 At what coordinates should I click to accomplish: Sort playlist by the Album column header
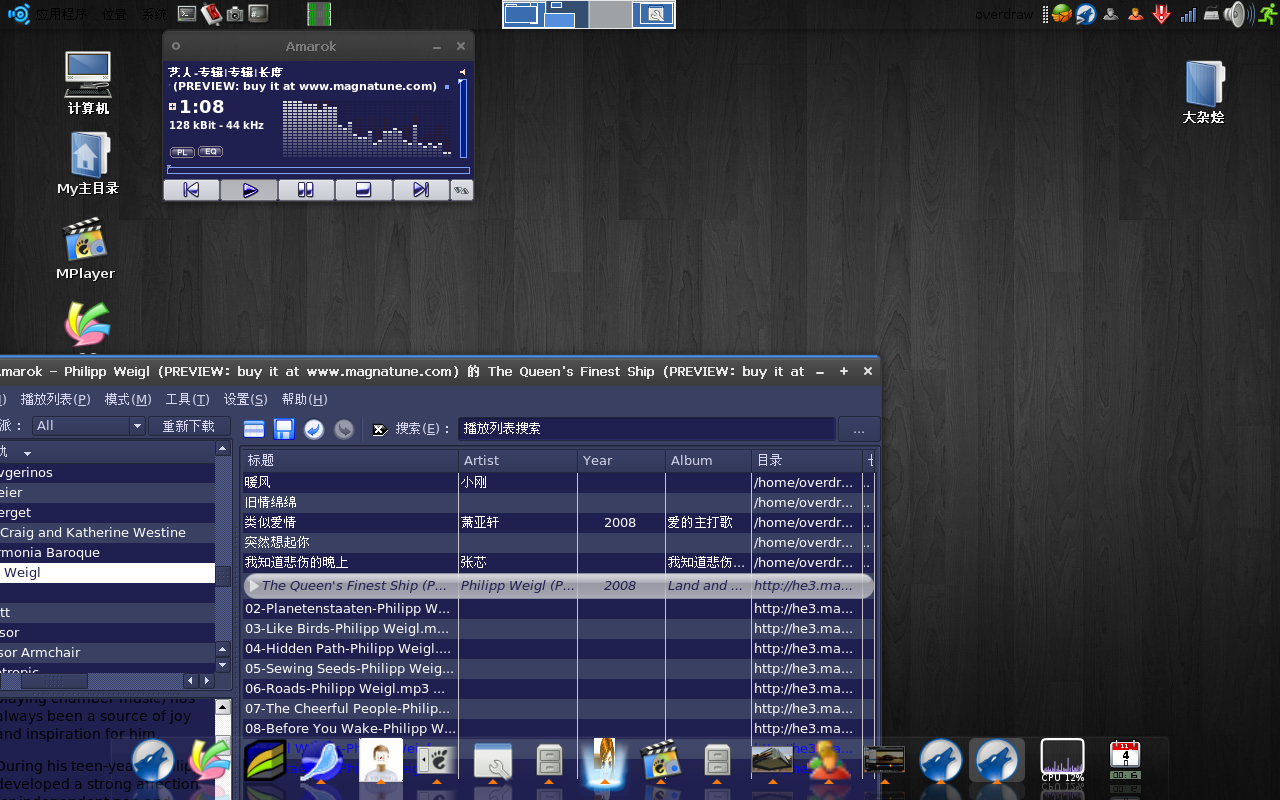pos(708,460)
